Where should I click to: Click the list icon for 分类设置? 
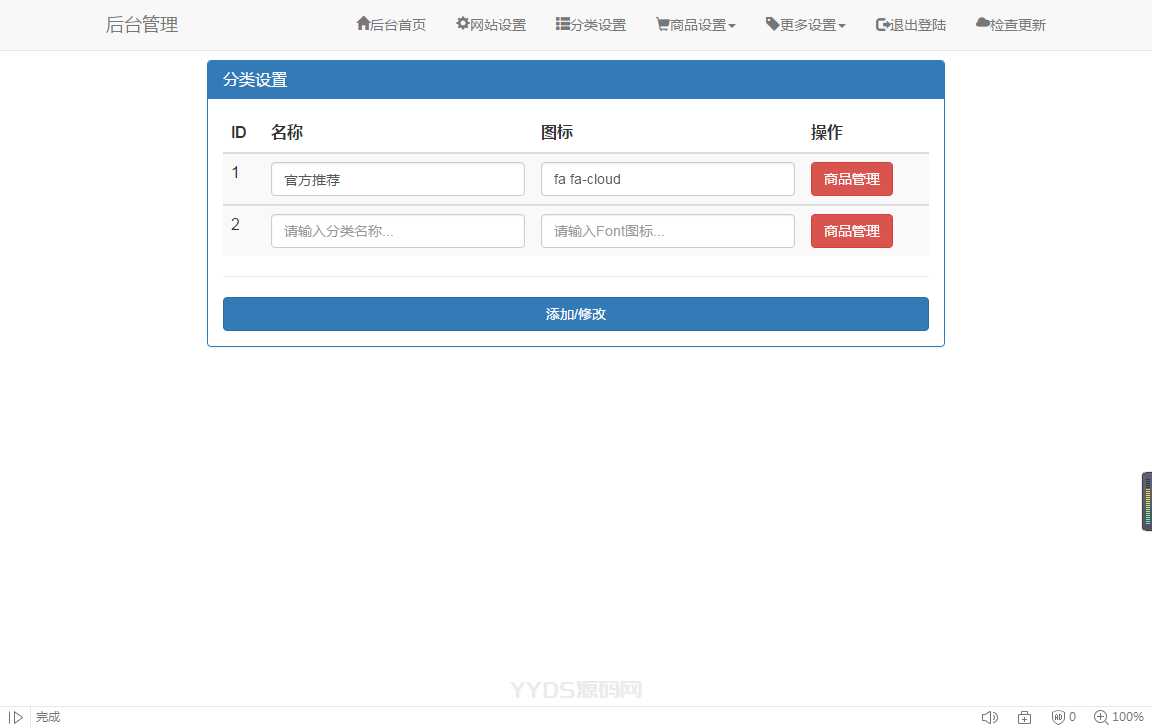click(x=563, y=24)
